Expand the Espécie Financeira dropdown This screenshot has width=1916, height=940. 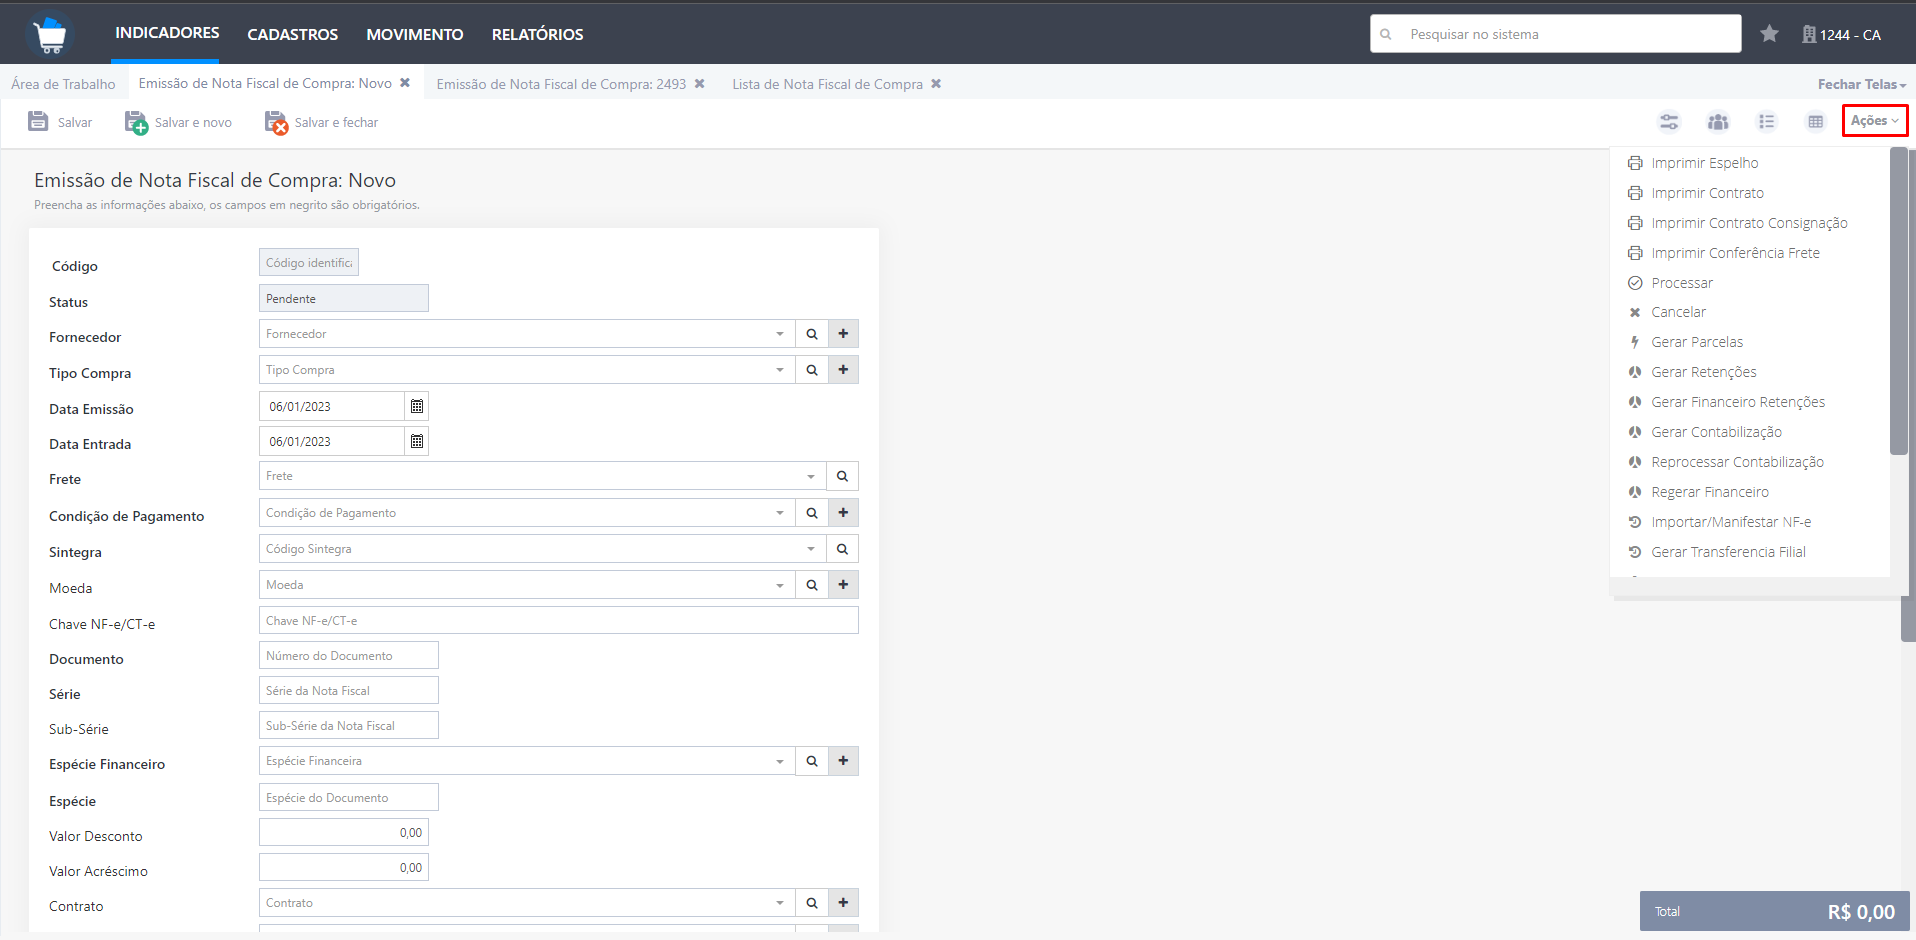[x=780, y=761]
